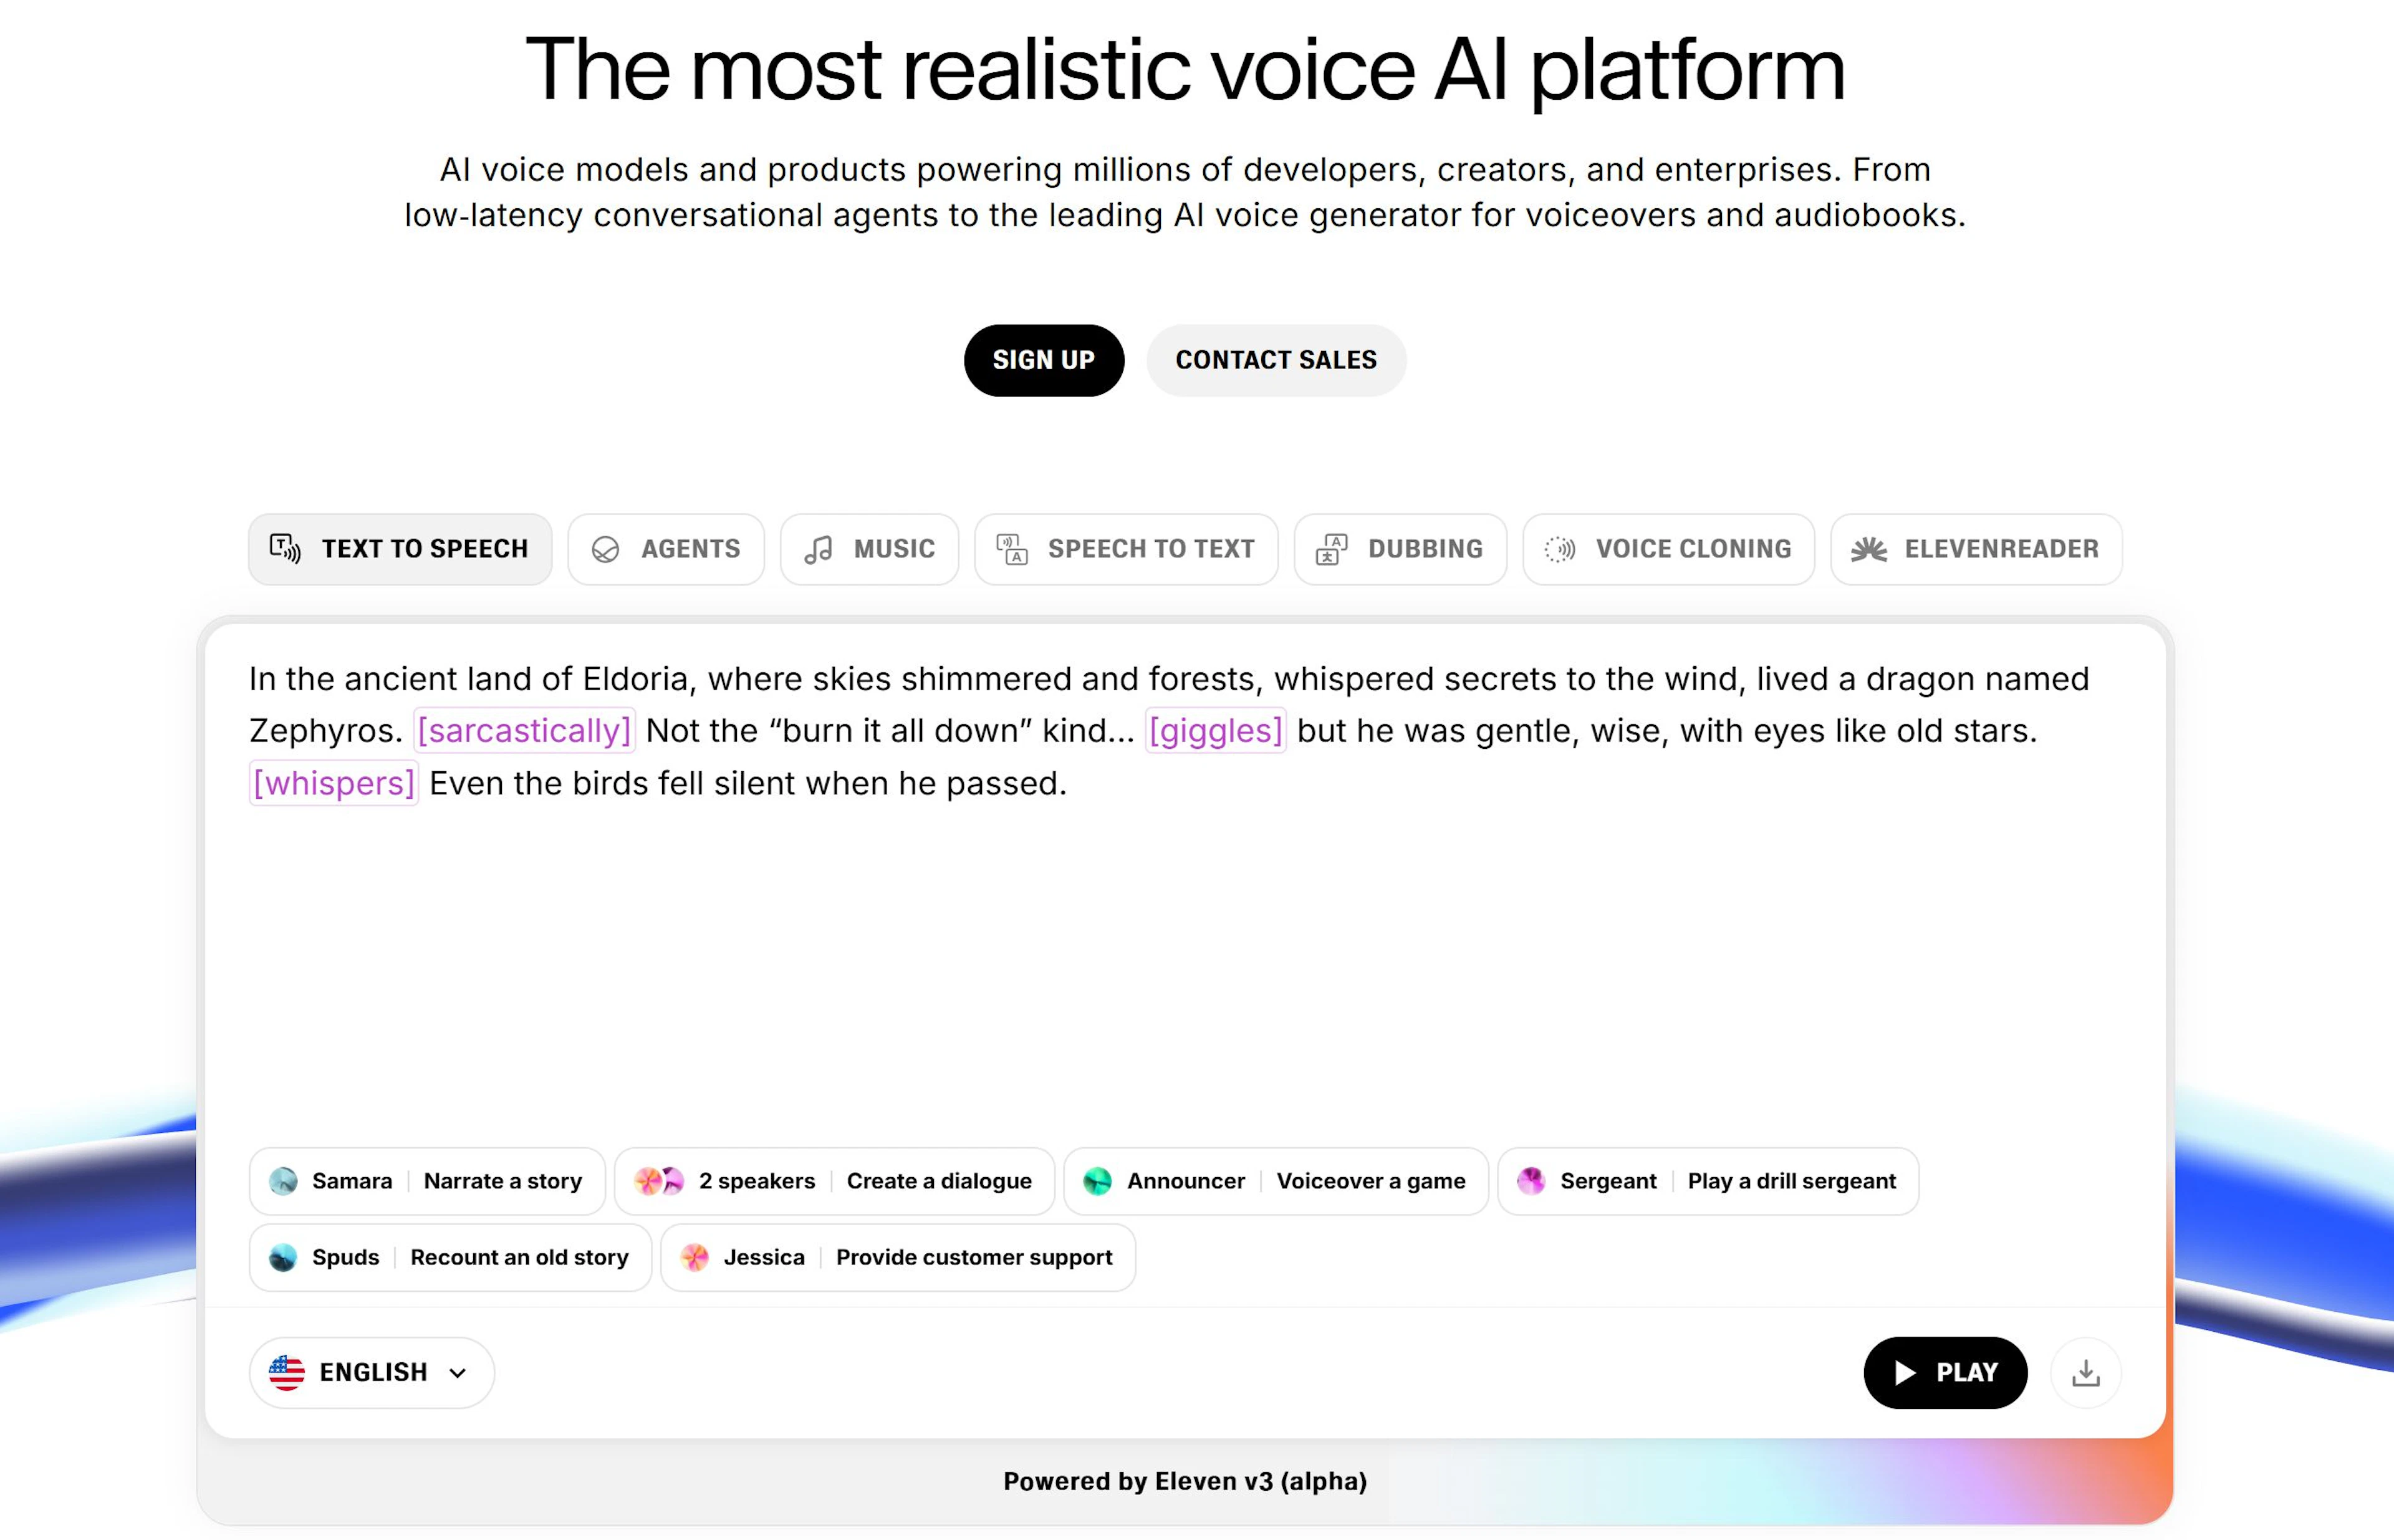Viewport: 2394px width, 1540px height.
Task: Click the Jessica voice avatar icon
Action: (x=695, y=1257)
